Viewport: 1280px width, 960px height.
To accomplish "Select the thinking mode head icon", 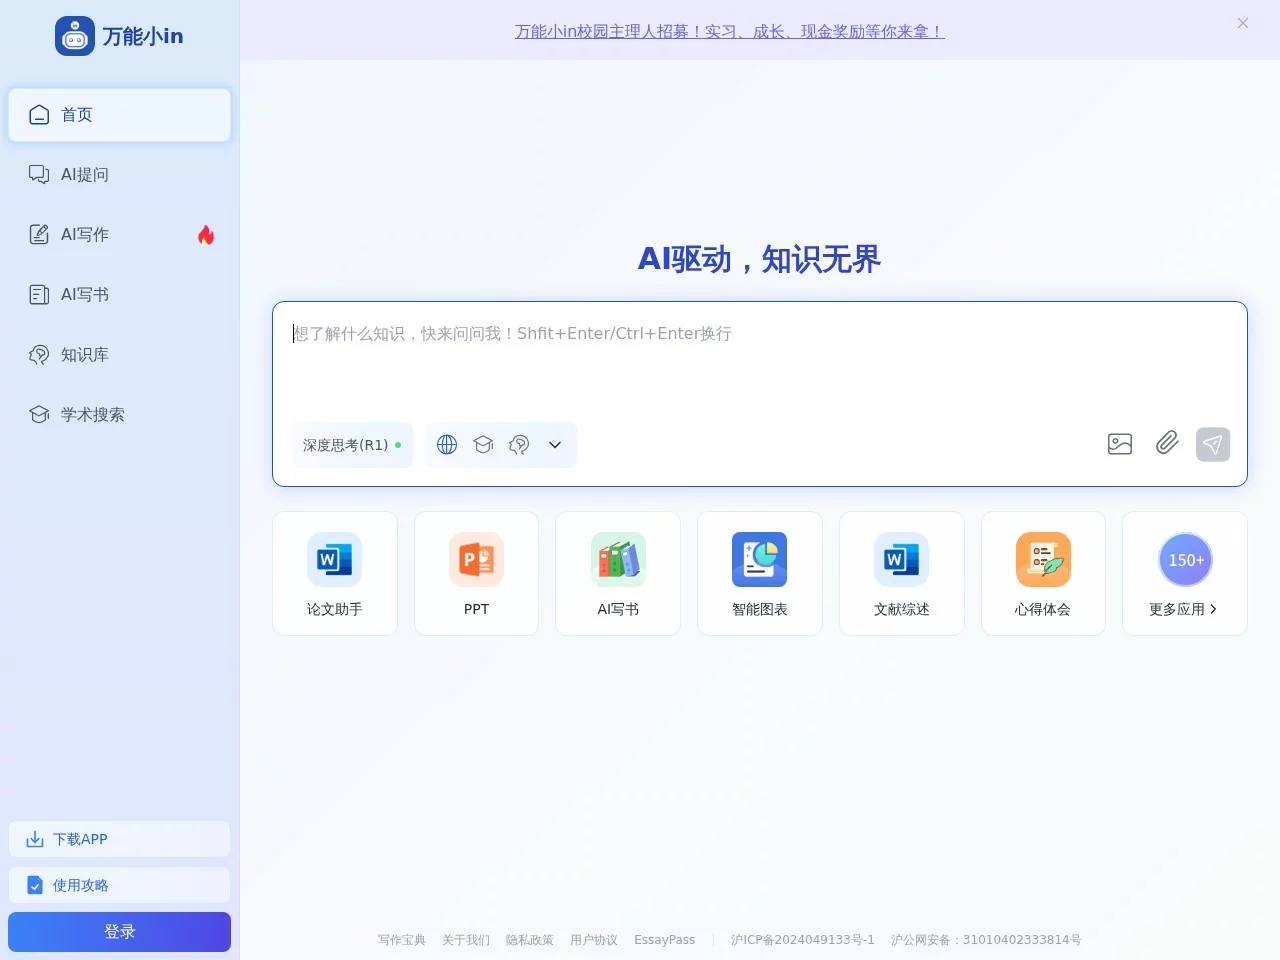I will [518, 444].
